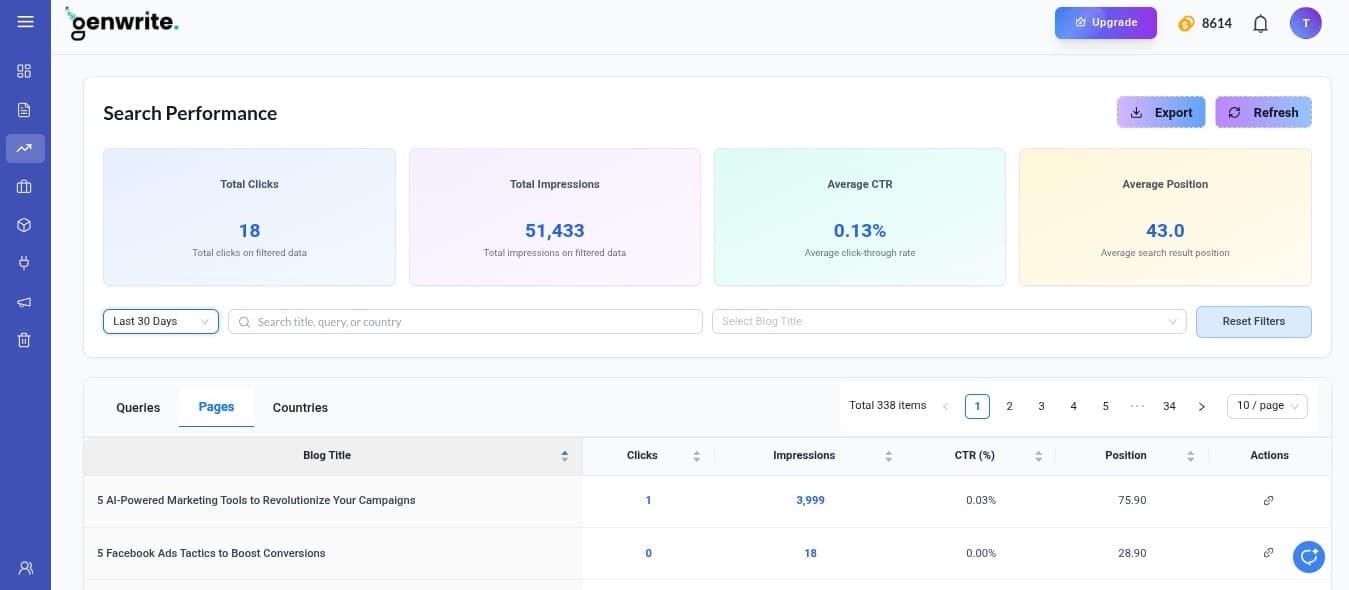The width and height of the screenshot is (1349, 590).
Task: Click position value 75.90
Action: tap(1132, 500)
